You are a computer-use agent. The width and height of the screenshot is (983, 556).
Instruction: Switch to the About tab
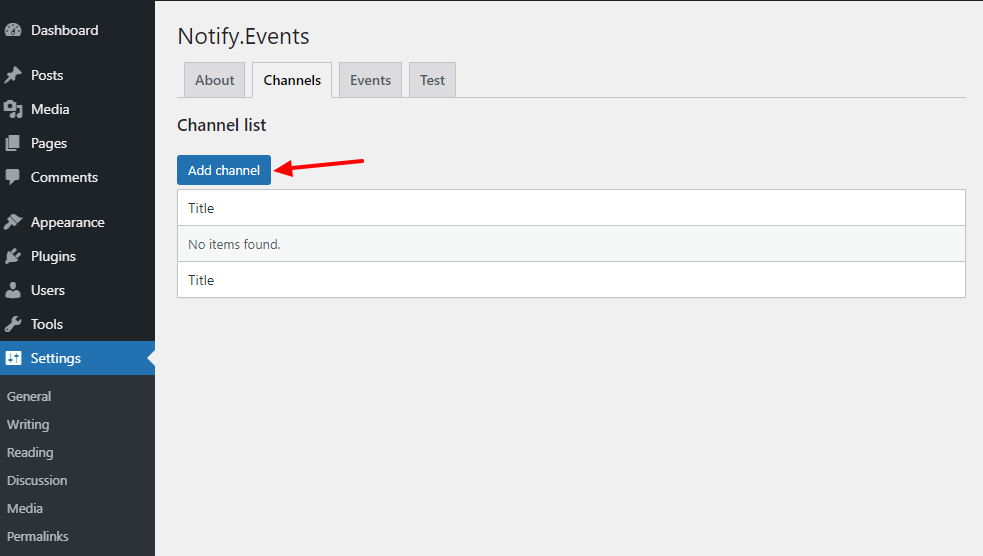tap(214, 80)
